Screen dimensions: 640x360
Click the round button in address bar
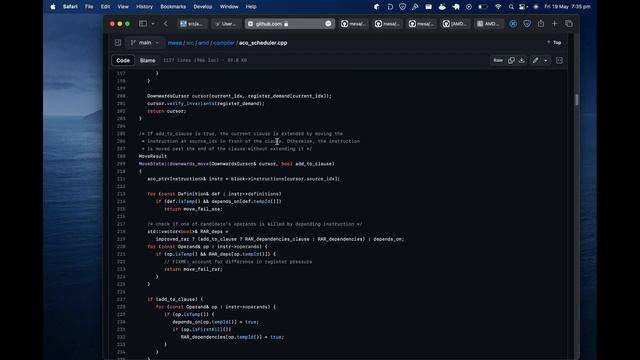click(328, 24)
